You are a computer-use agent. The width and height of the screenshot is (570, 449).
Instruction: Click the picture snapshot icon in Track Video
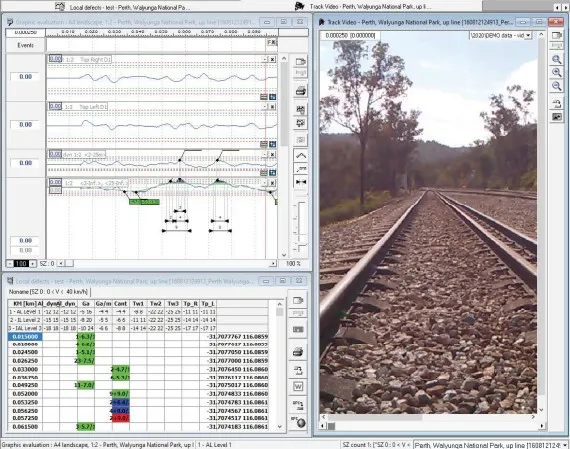coord(557,117)
